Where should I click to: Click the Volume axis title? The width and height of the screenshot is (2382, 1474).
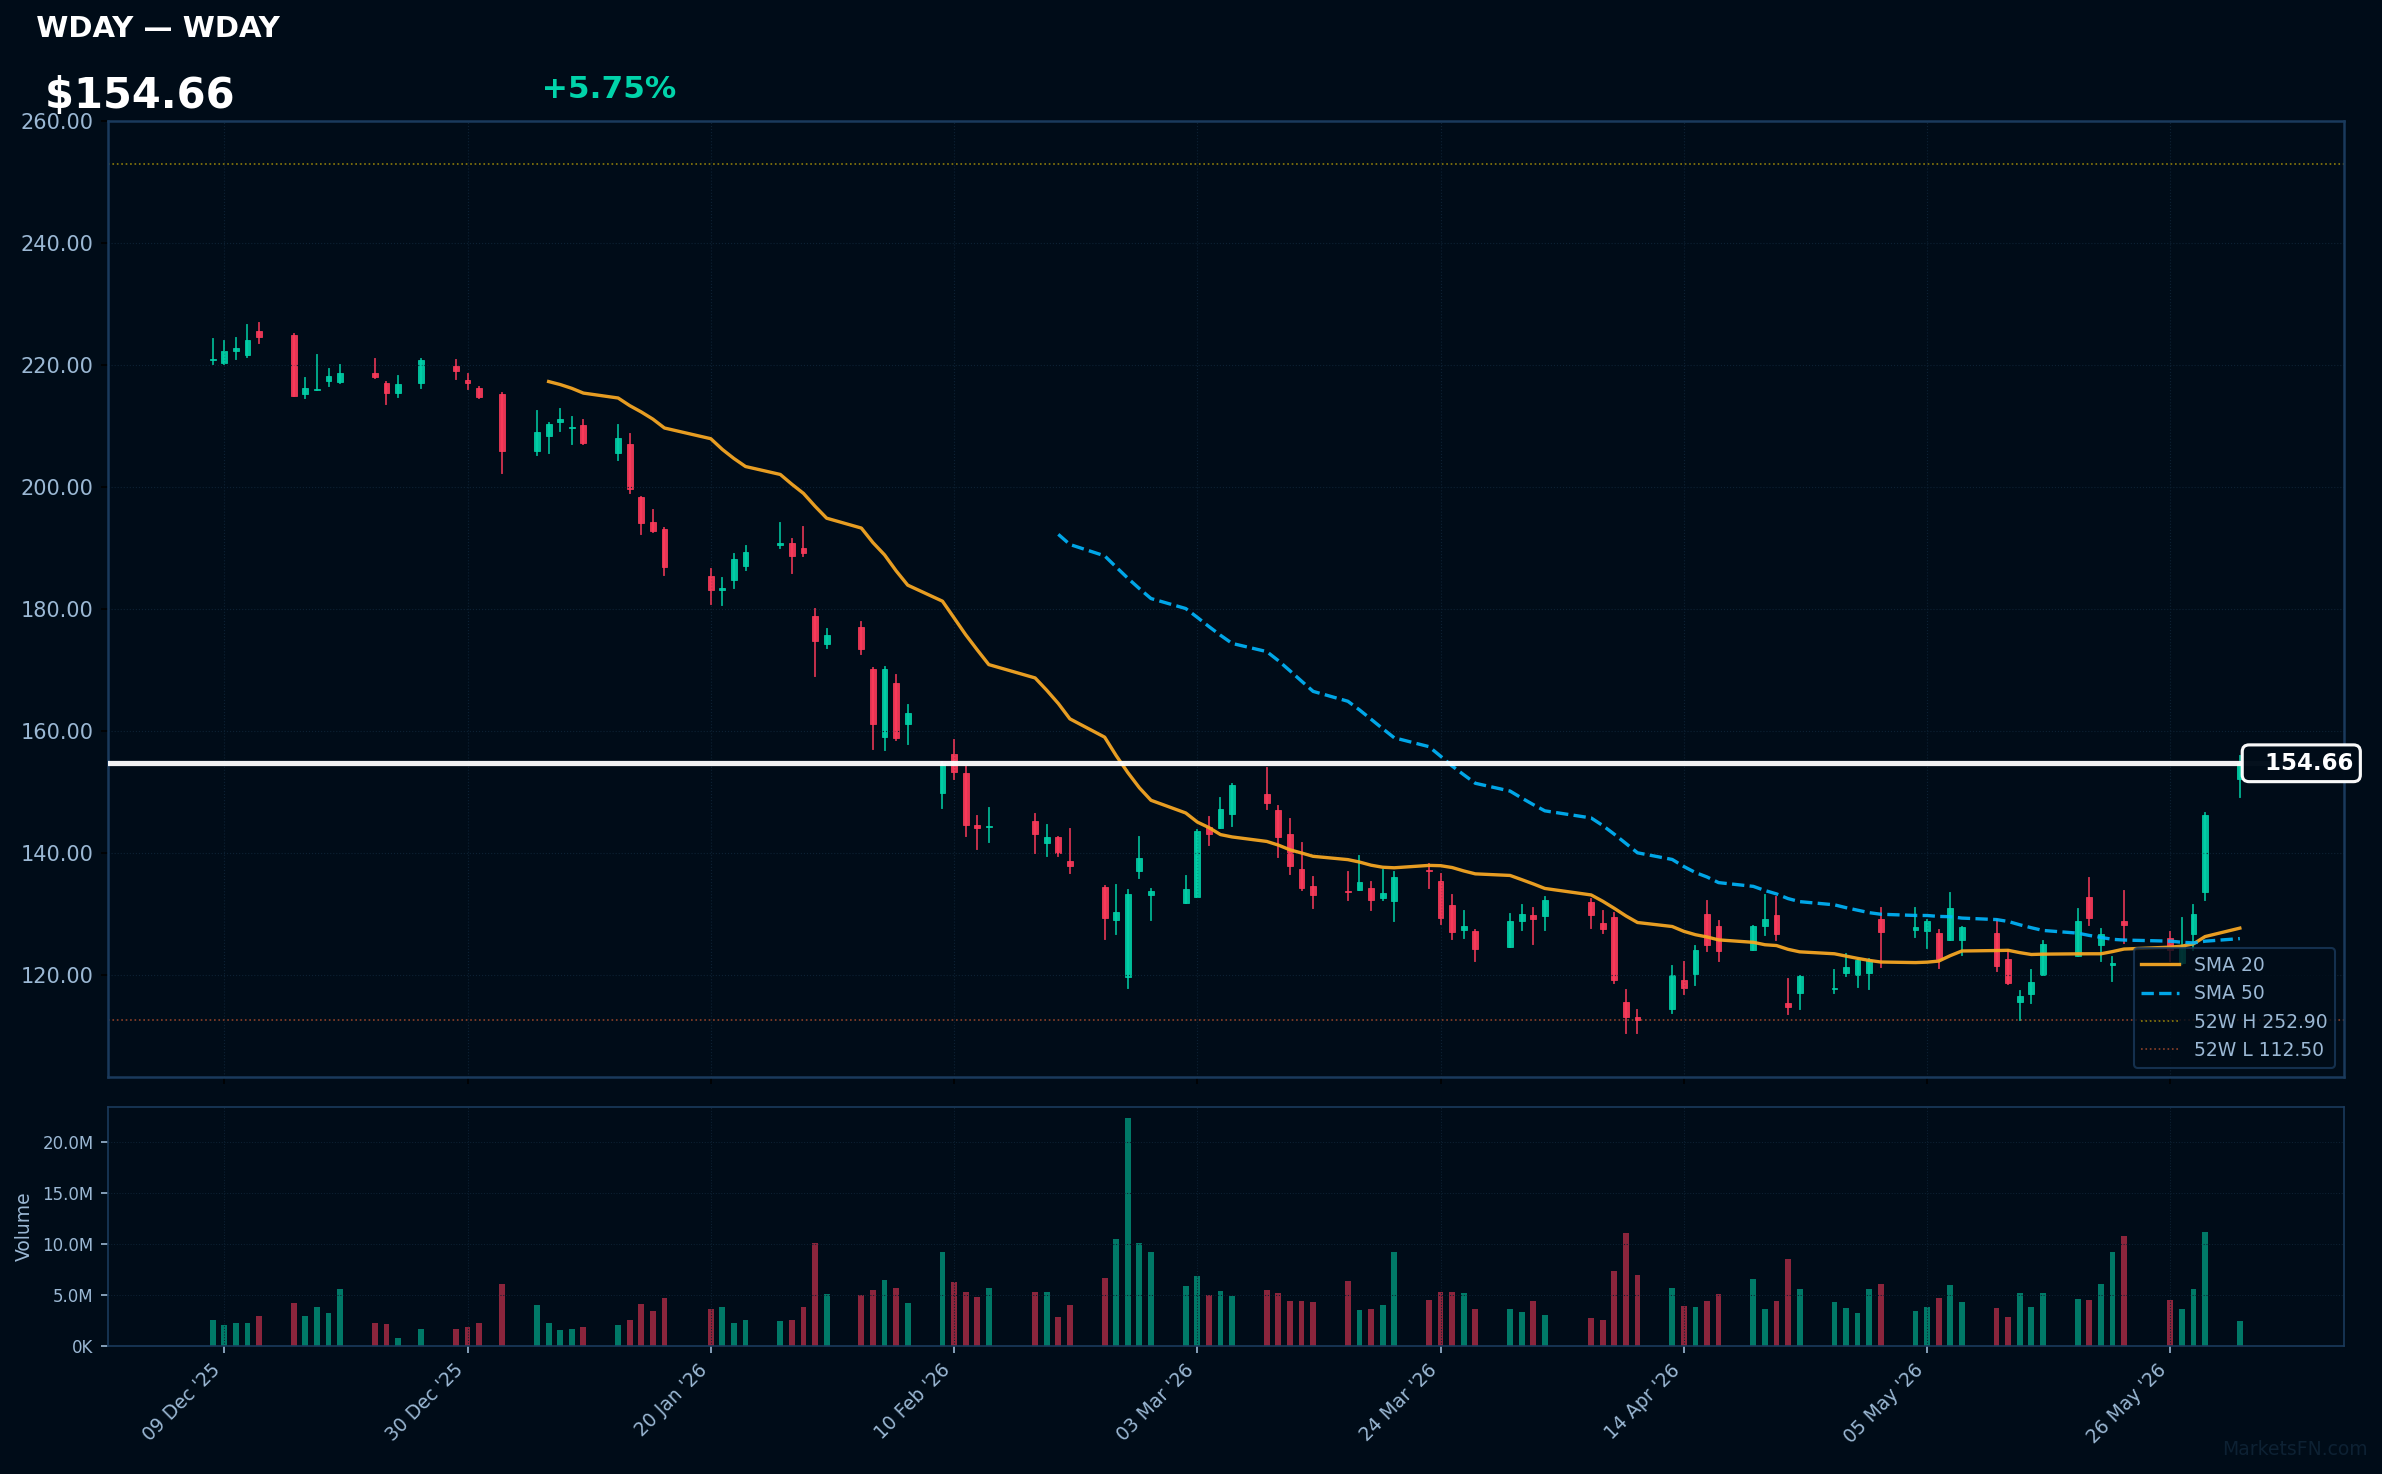(x=22, y=1227)
